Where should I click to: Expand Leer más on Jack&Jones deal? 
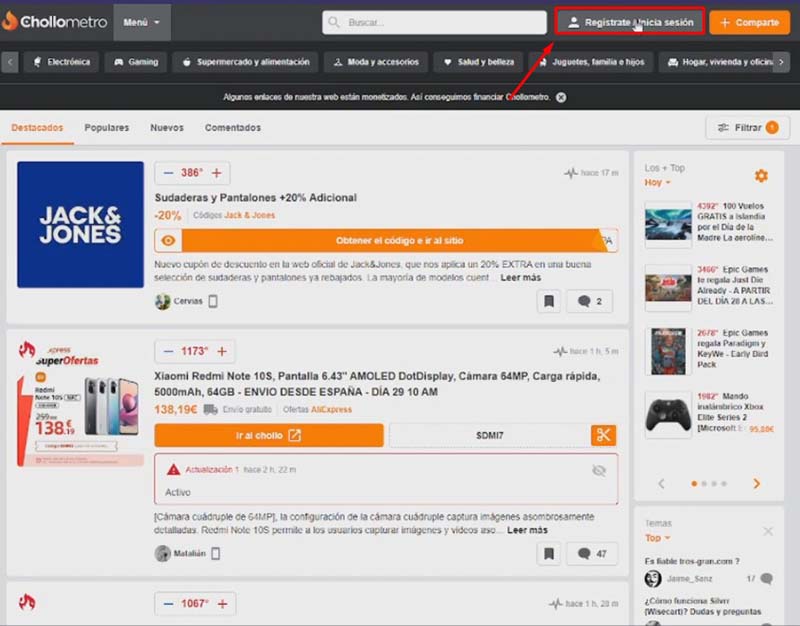[x=520, y=278]
